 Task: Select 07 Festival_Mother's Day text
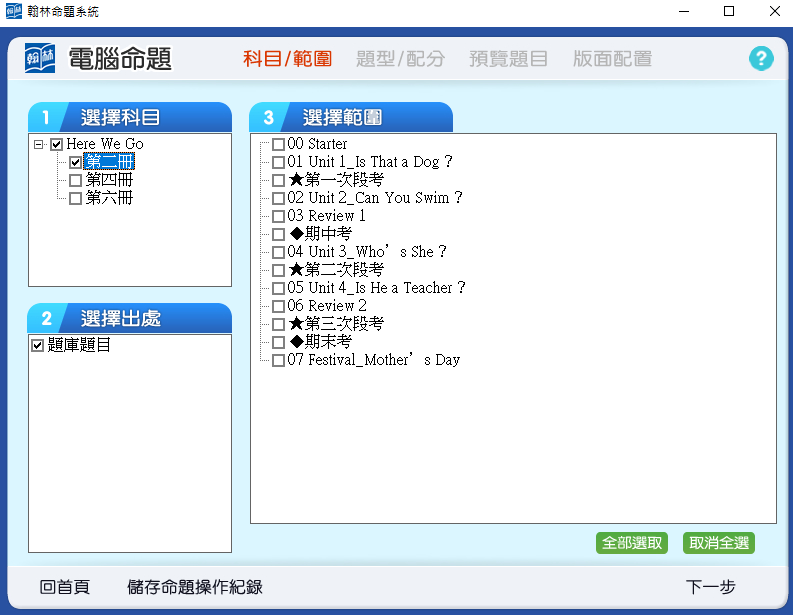[374, 360]
